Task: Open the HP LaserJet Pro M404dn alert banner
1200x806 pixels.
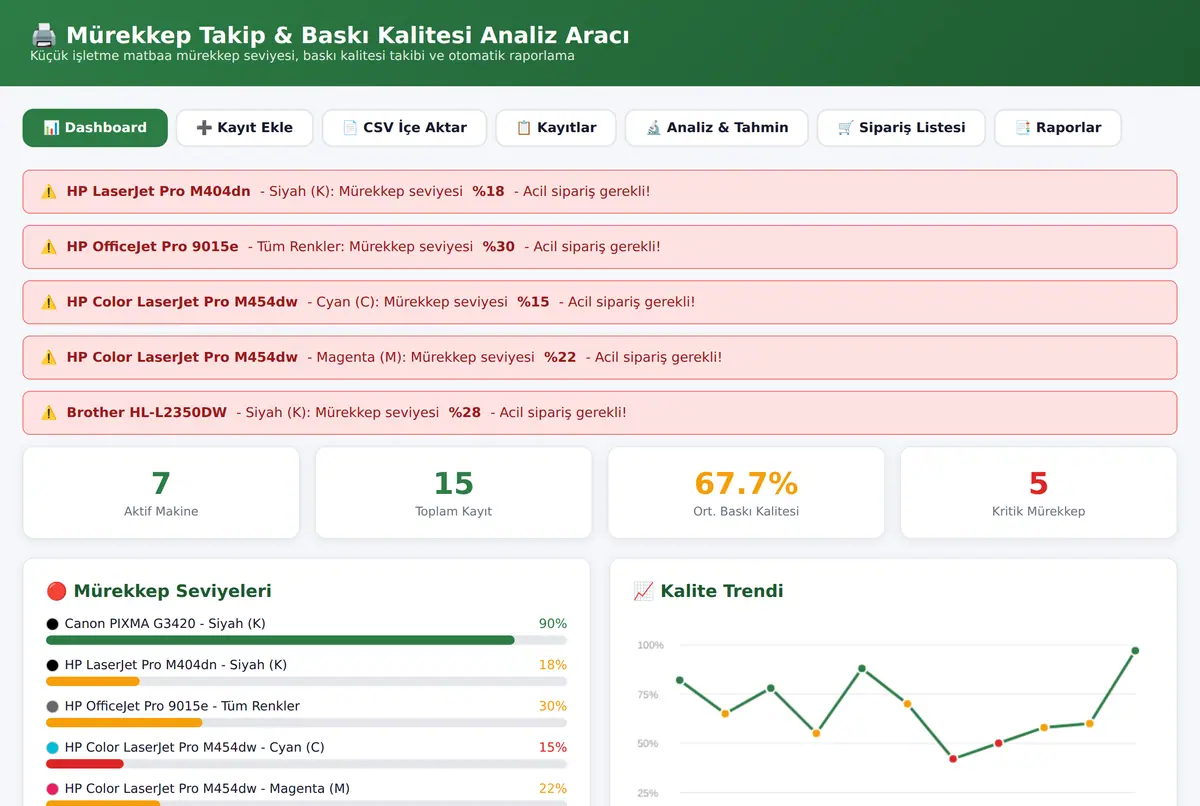Action: tap(600, 191)
